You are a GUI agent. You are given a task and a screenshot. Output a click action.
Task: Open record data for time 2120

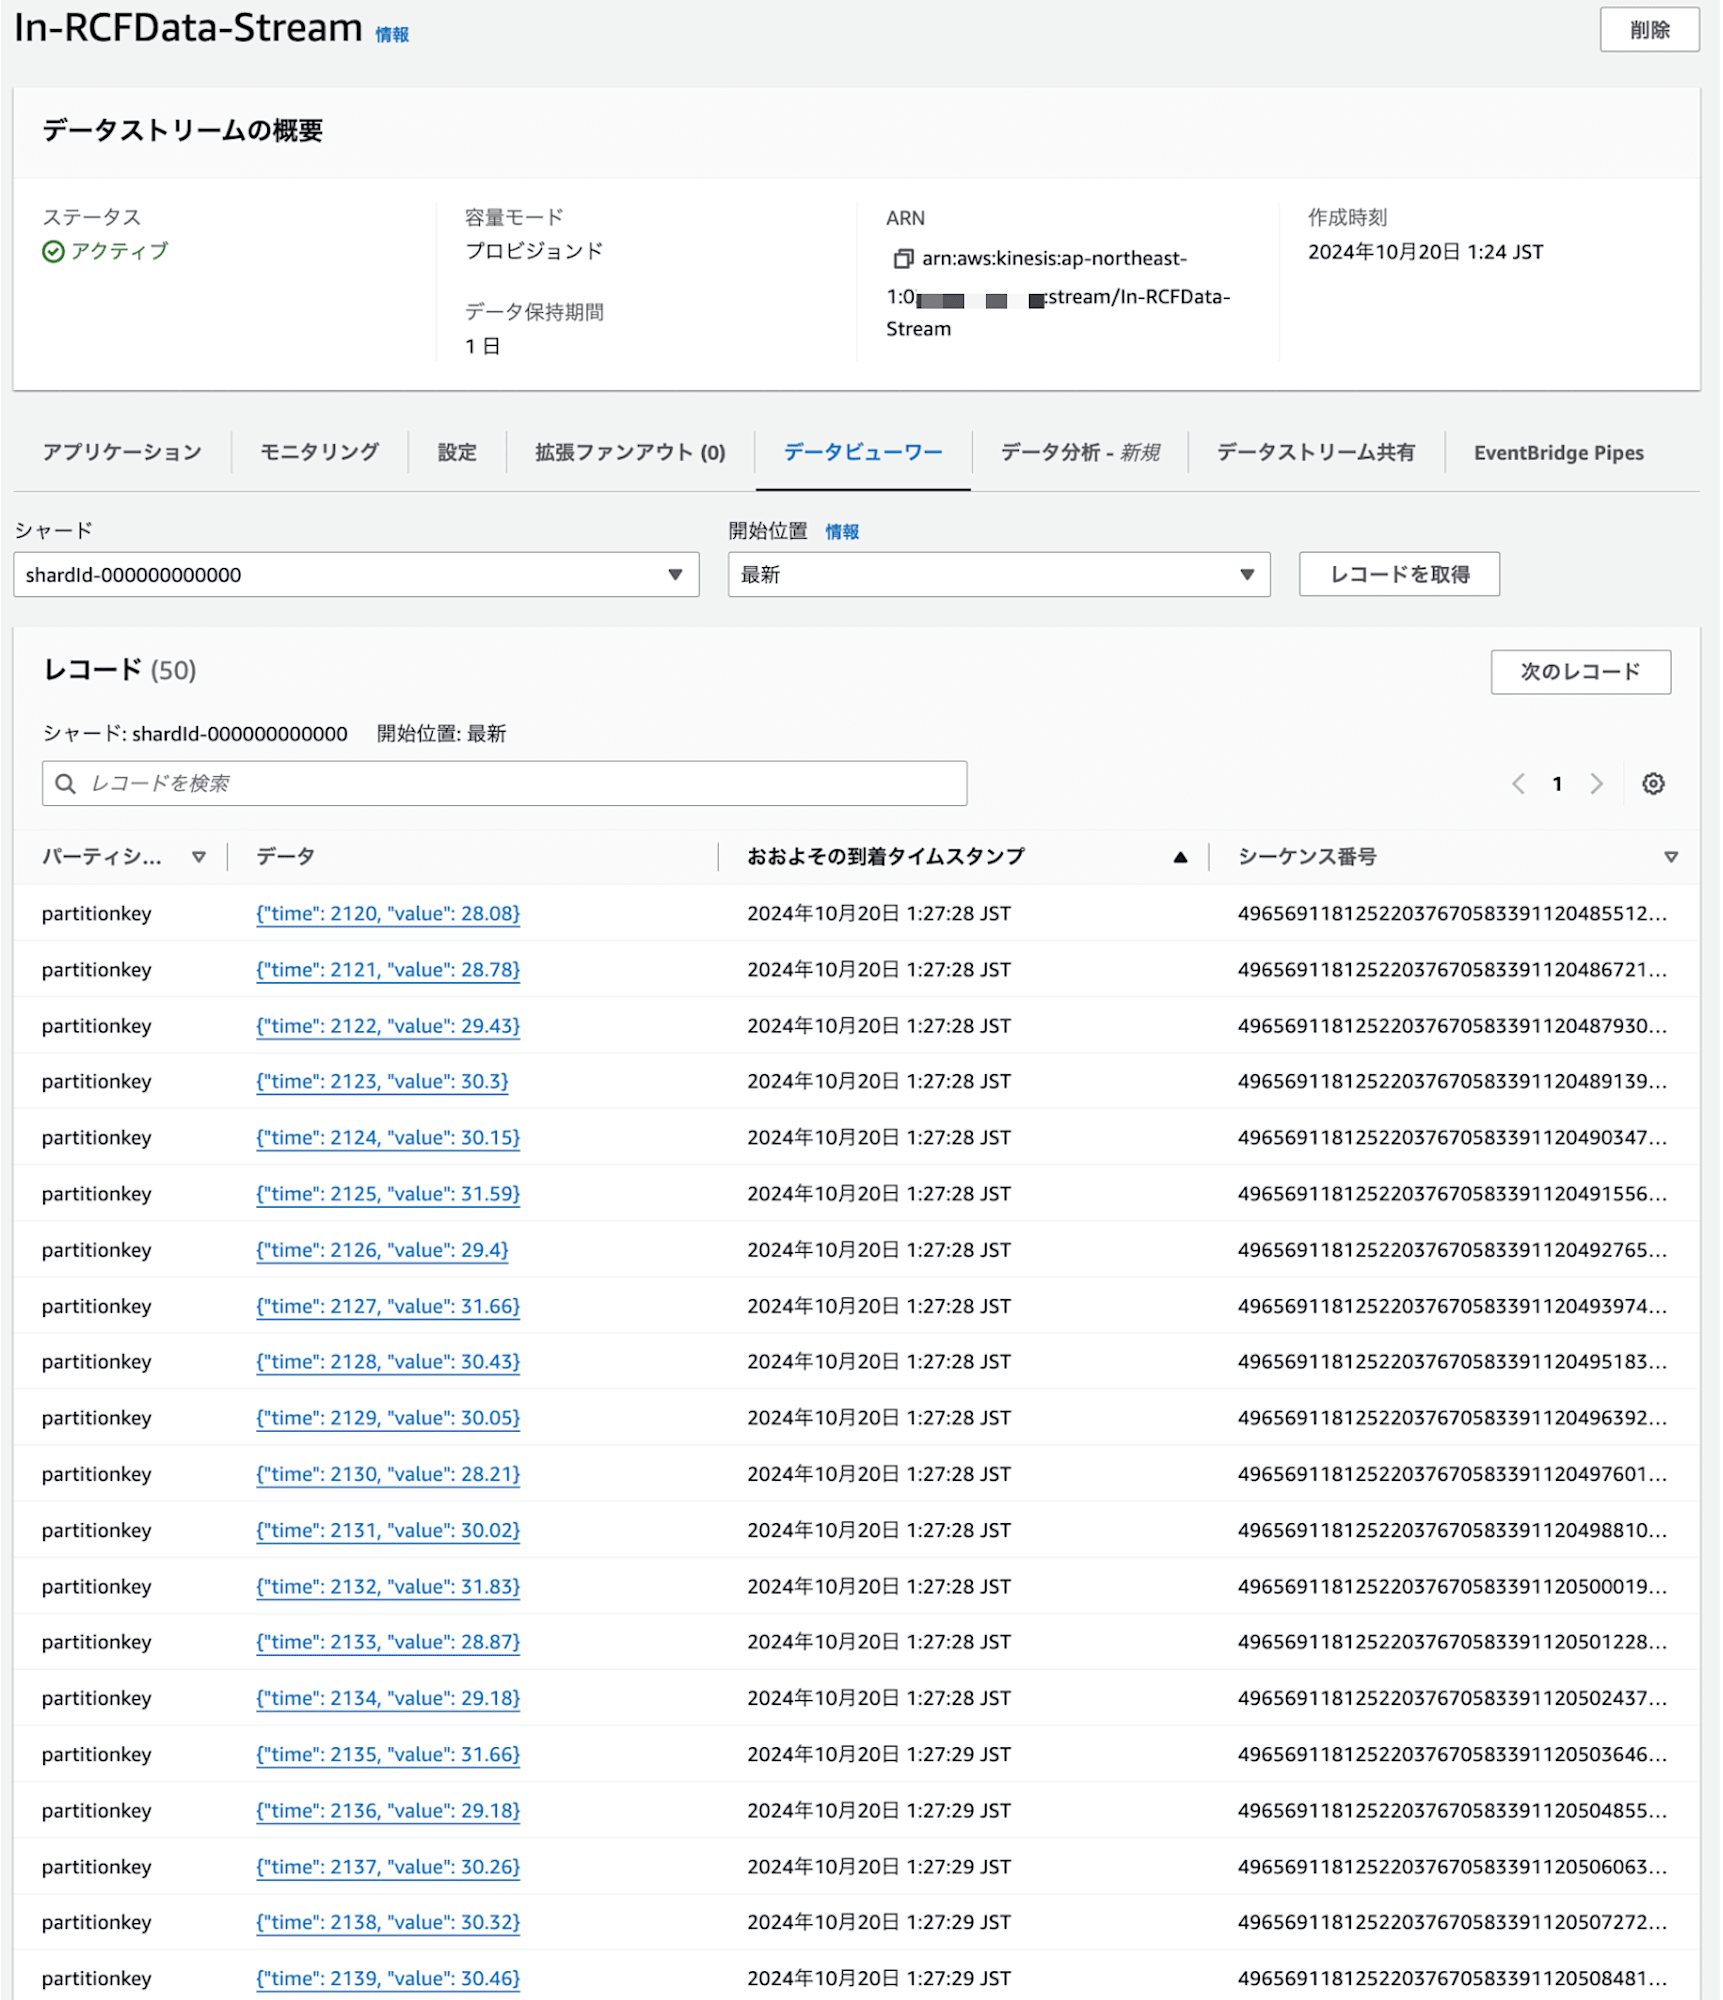388,915
